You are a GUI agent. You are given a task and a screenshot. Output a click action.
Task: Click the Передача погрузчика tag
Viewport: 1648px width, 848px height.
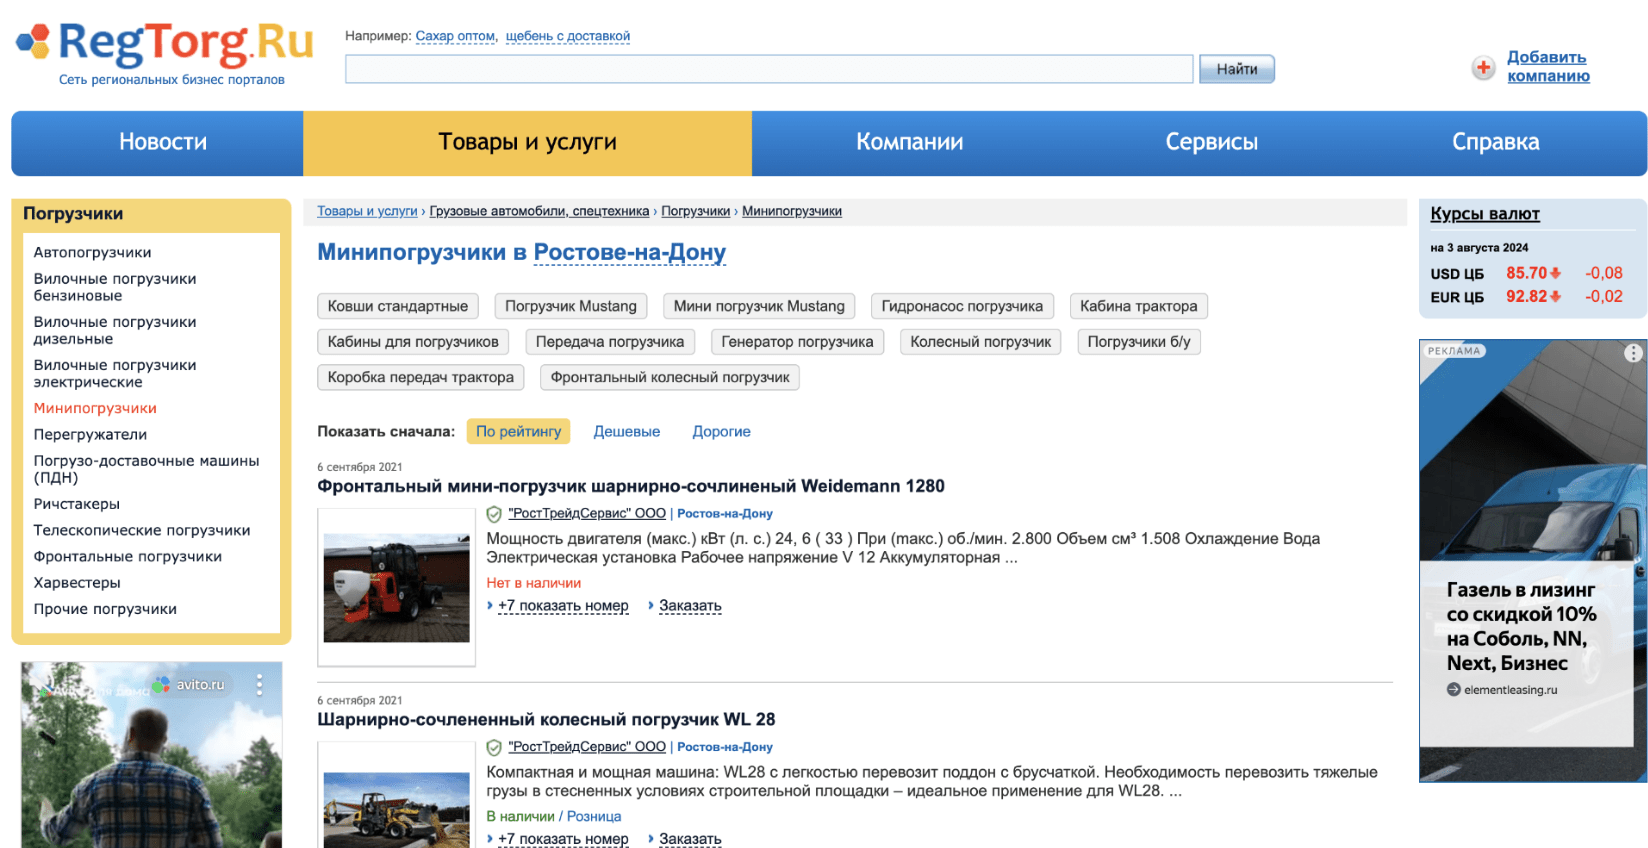(x=610, y=342)
